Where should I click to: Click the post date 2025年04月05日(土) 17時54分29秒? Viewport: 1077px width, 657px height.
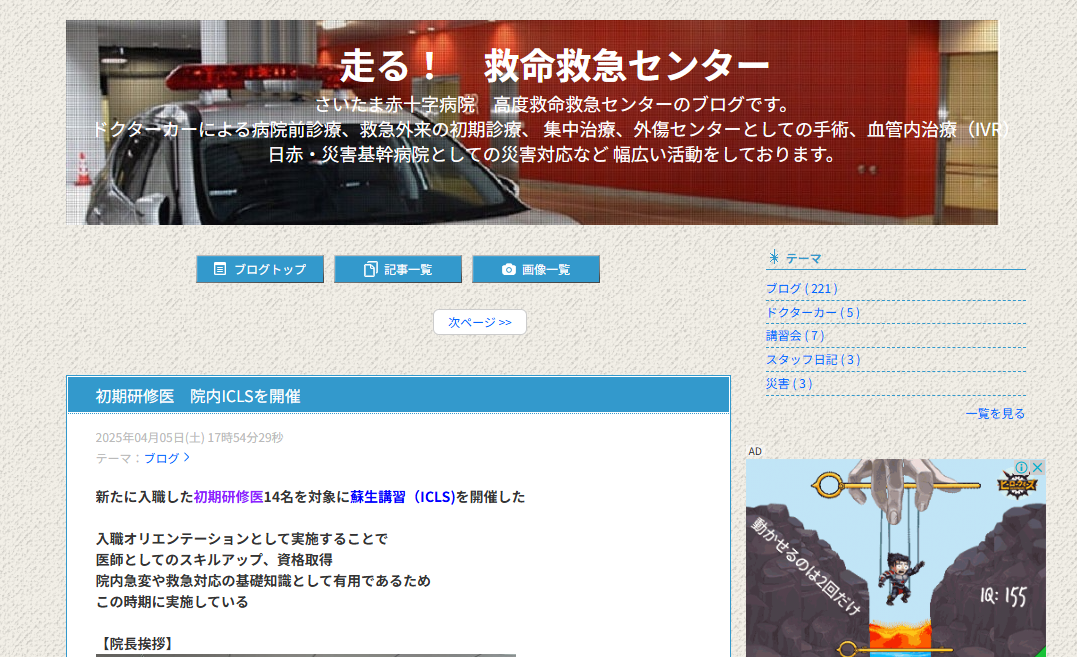189,437
